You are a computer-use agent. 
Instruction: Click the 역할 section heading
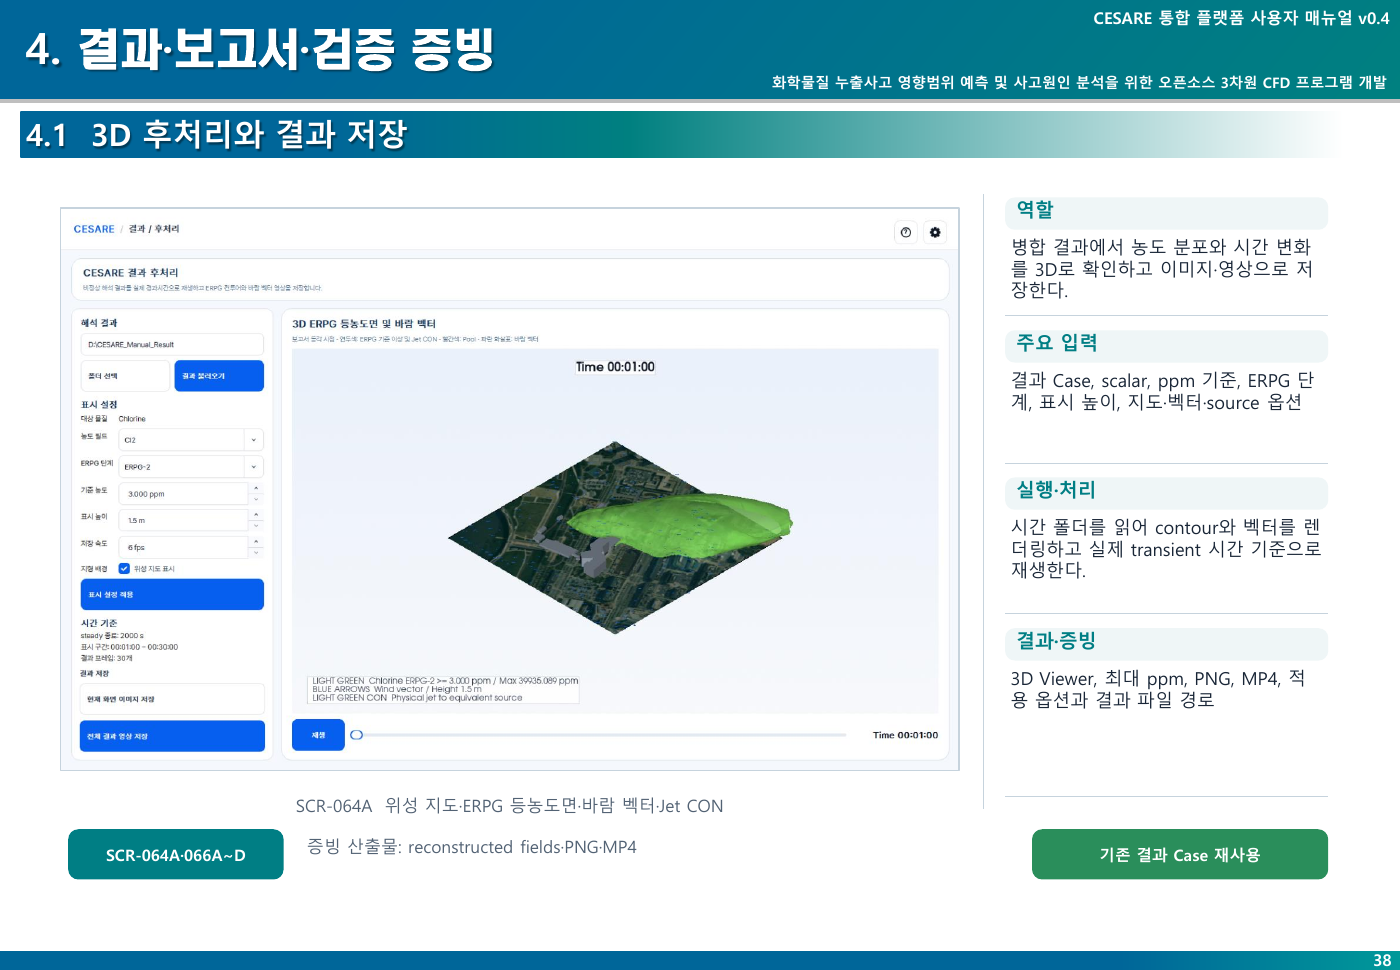pos(1035,210)
